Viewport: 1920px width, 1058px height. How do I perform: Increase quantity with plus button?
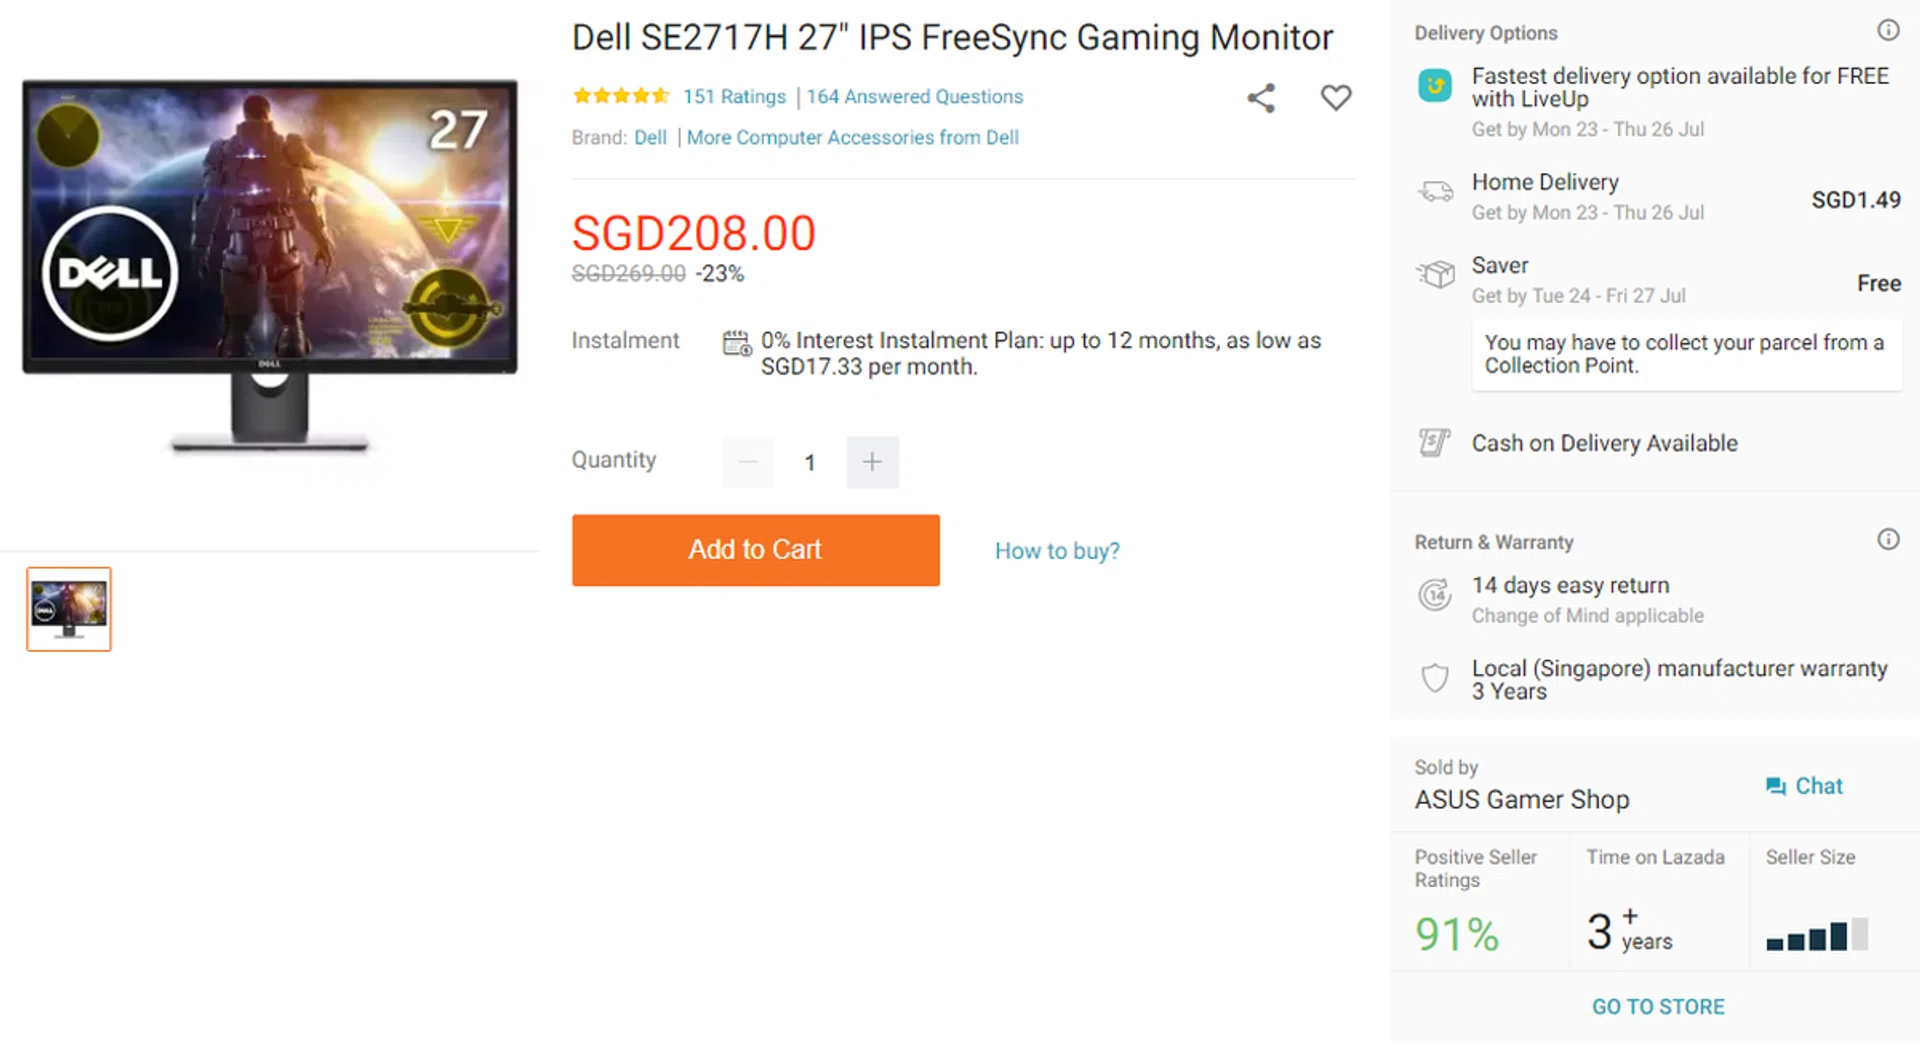click(x=872, y=462)
